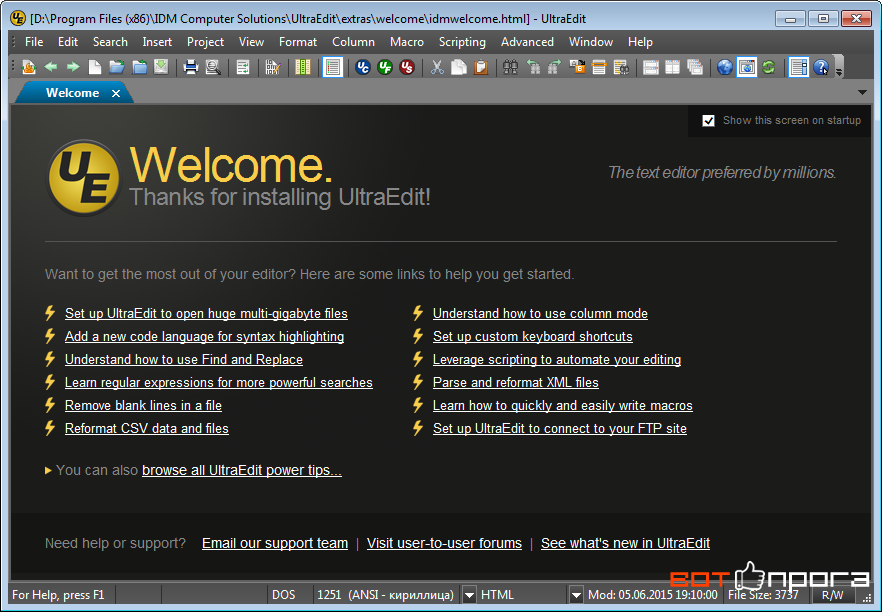
Task: Click Email our support team link
Action: click(274, 543)
